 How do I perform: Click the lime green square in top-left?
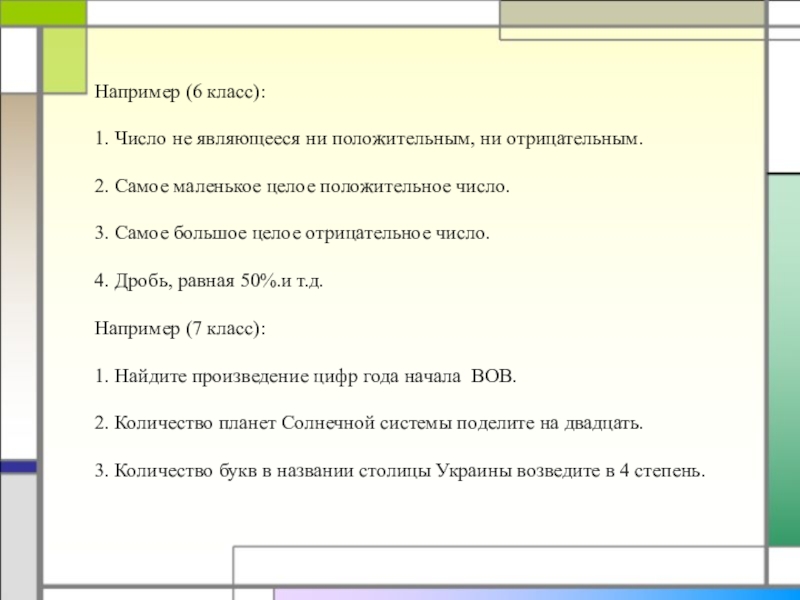coord(63,60)
